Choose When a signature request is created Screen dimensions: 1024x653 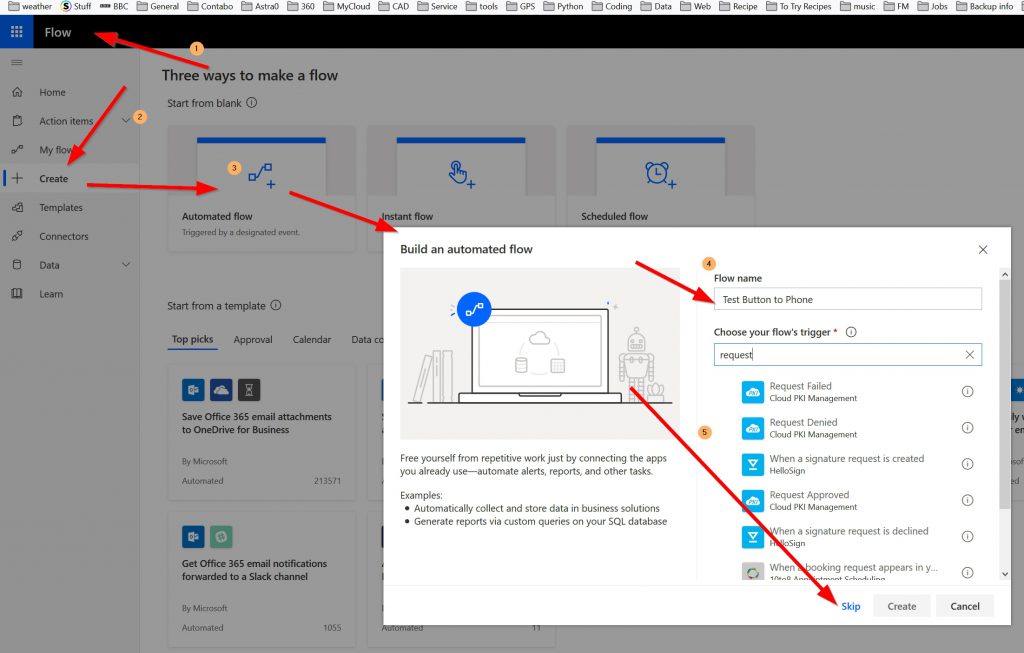click(845, 464)
